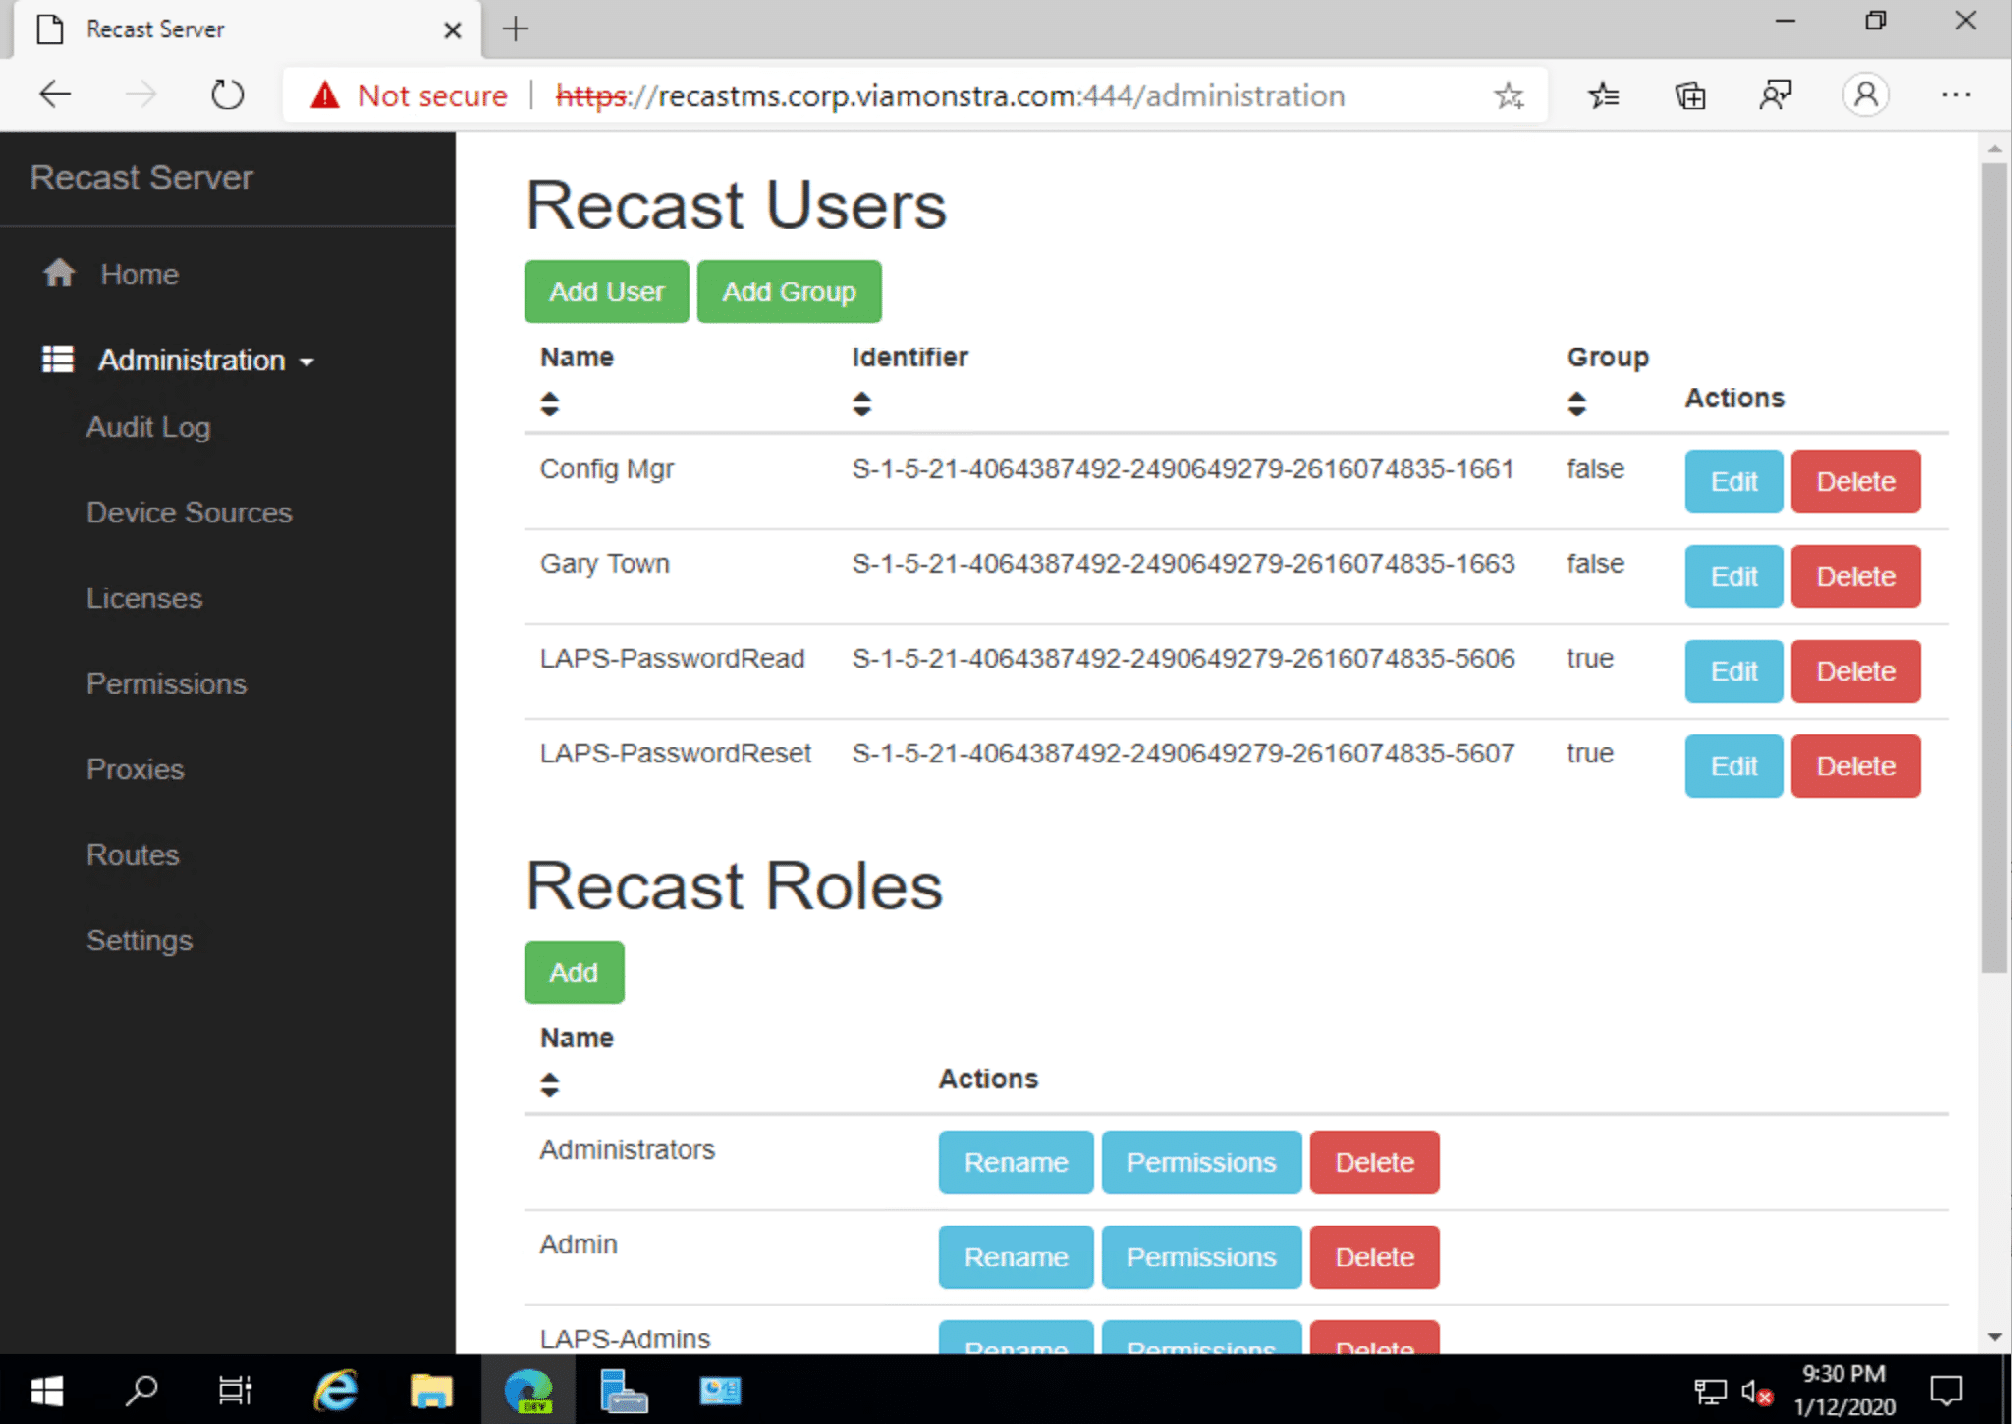Click the taskbar clock showing 9:30 PM
The image size is (2012, 1424).
click(x=1843, y=1390)
